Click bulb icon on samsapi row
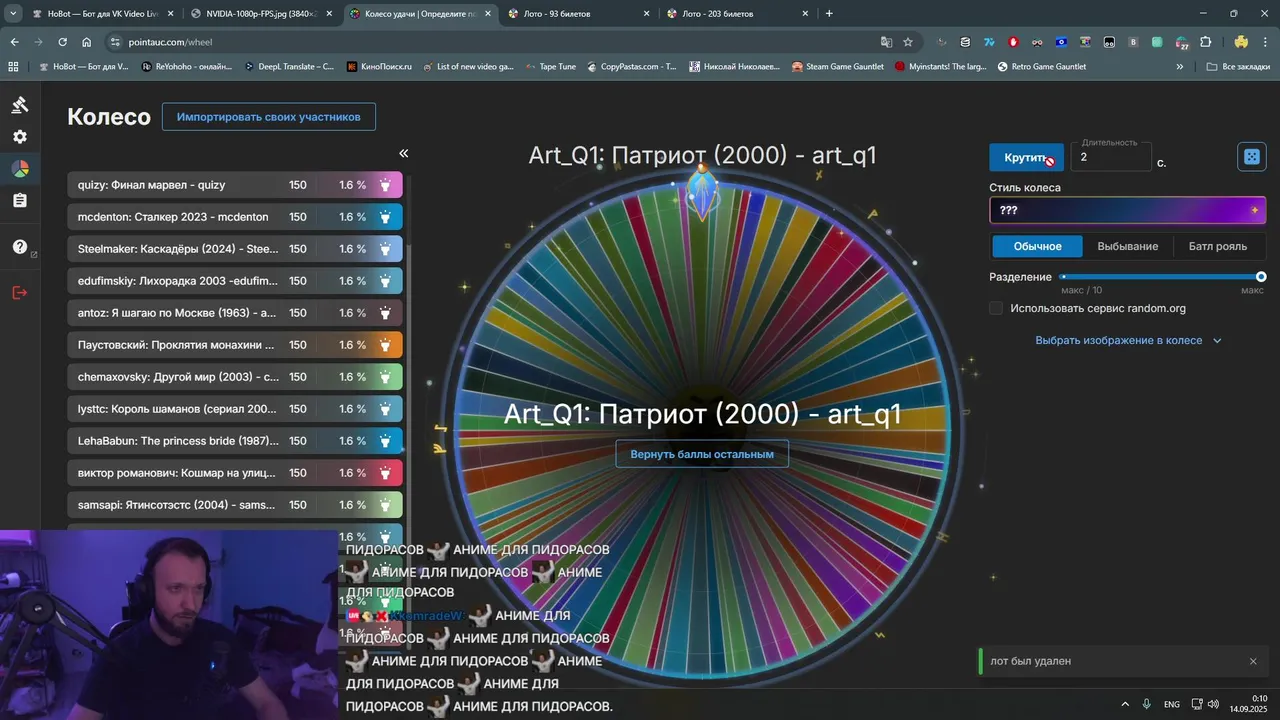The height and width of the screenshot is (720, 1280). click(x=386, y=505)
